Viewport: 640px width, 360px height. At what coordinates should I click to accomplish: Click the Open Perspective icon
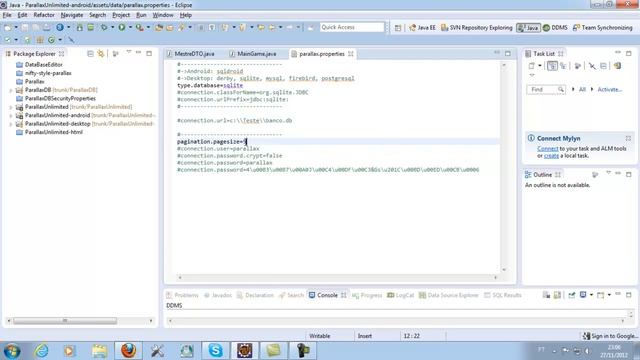398,28
